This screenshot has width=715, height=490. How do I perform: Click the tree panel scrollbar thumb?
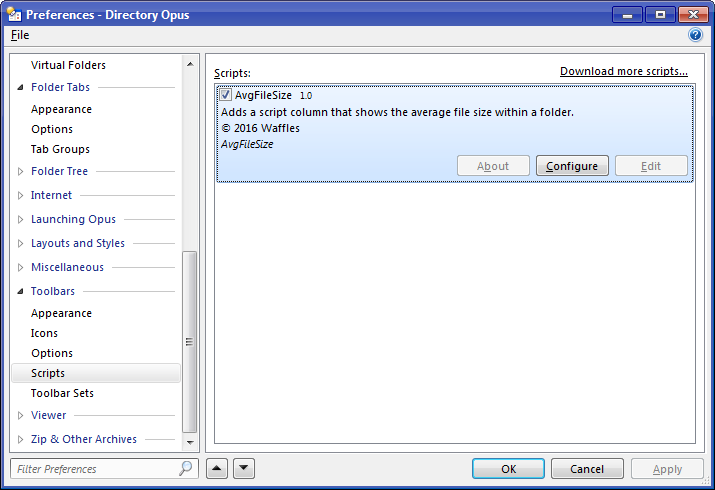[x=190, y=342]
